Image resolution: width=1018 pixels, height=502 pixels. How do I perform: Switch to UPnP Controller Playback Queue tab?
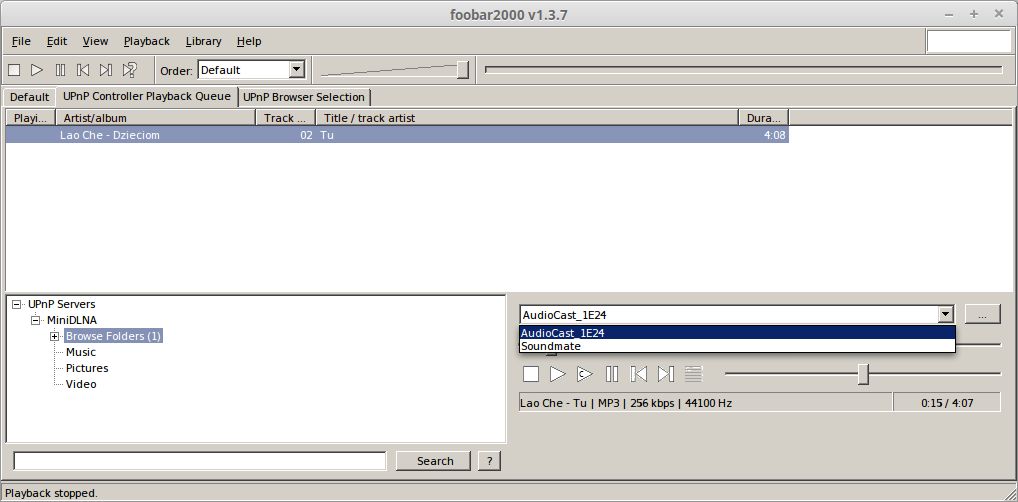click(147, 96)
